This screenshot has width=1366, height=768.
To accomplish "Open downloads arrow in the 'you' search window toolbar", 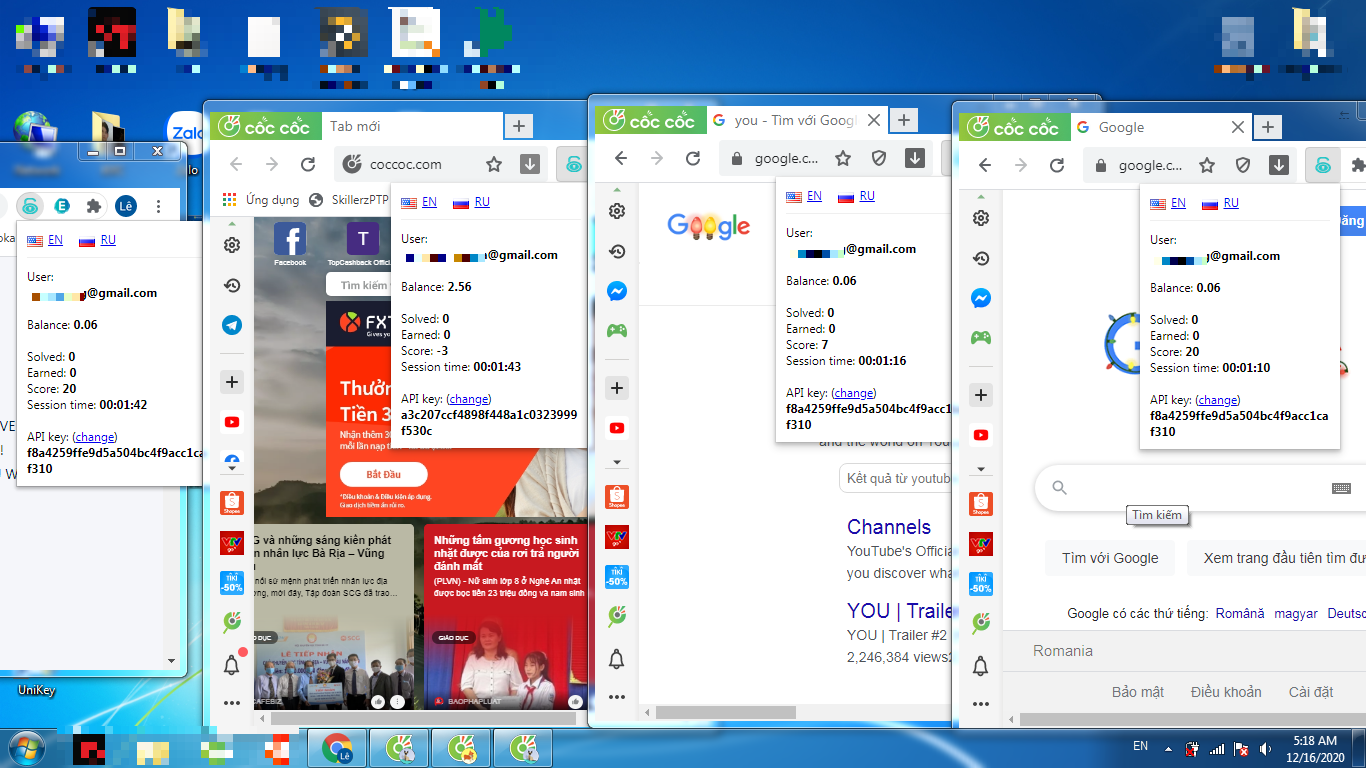I will (x=914, y=158).
